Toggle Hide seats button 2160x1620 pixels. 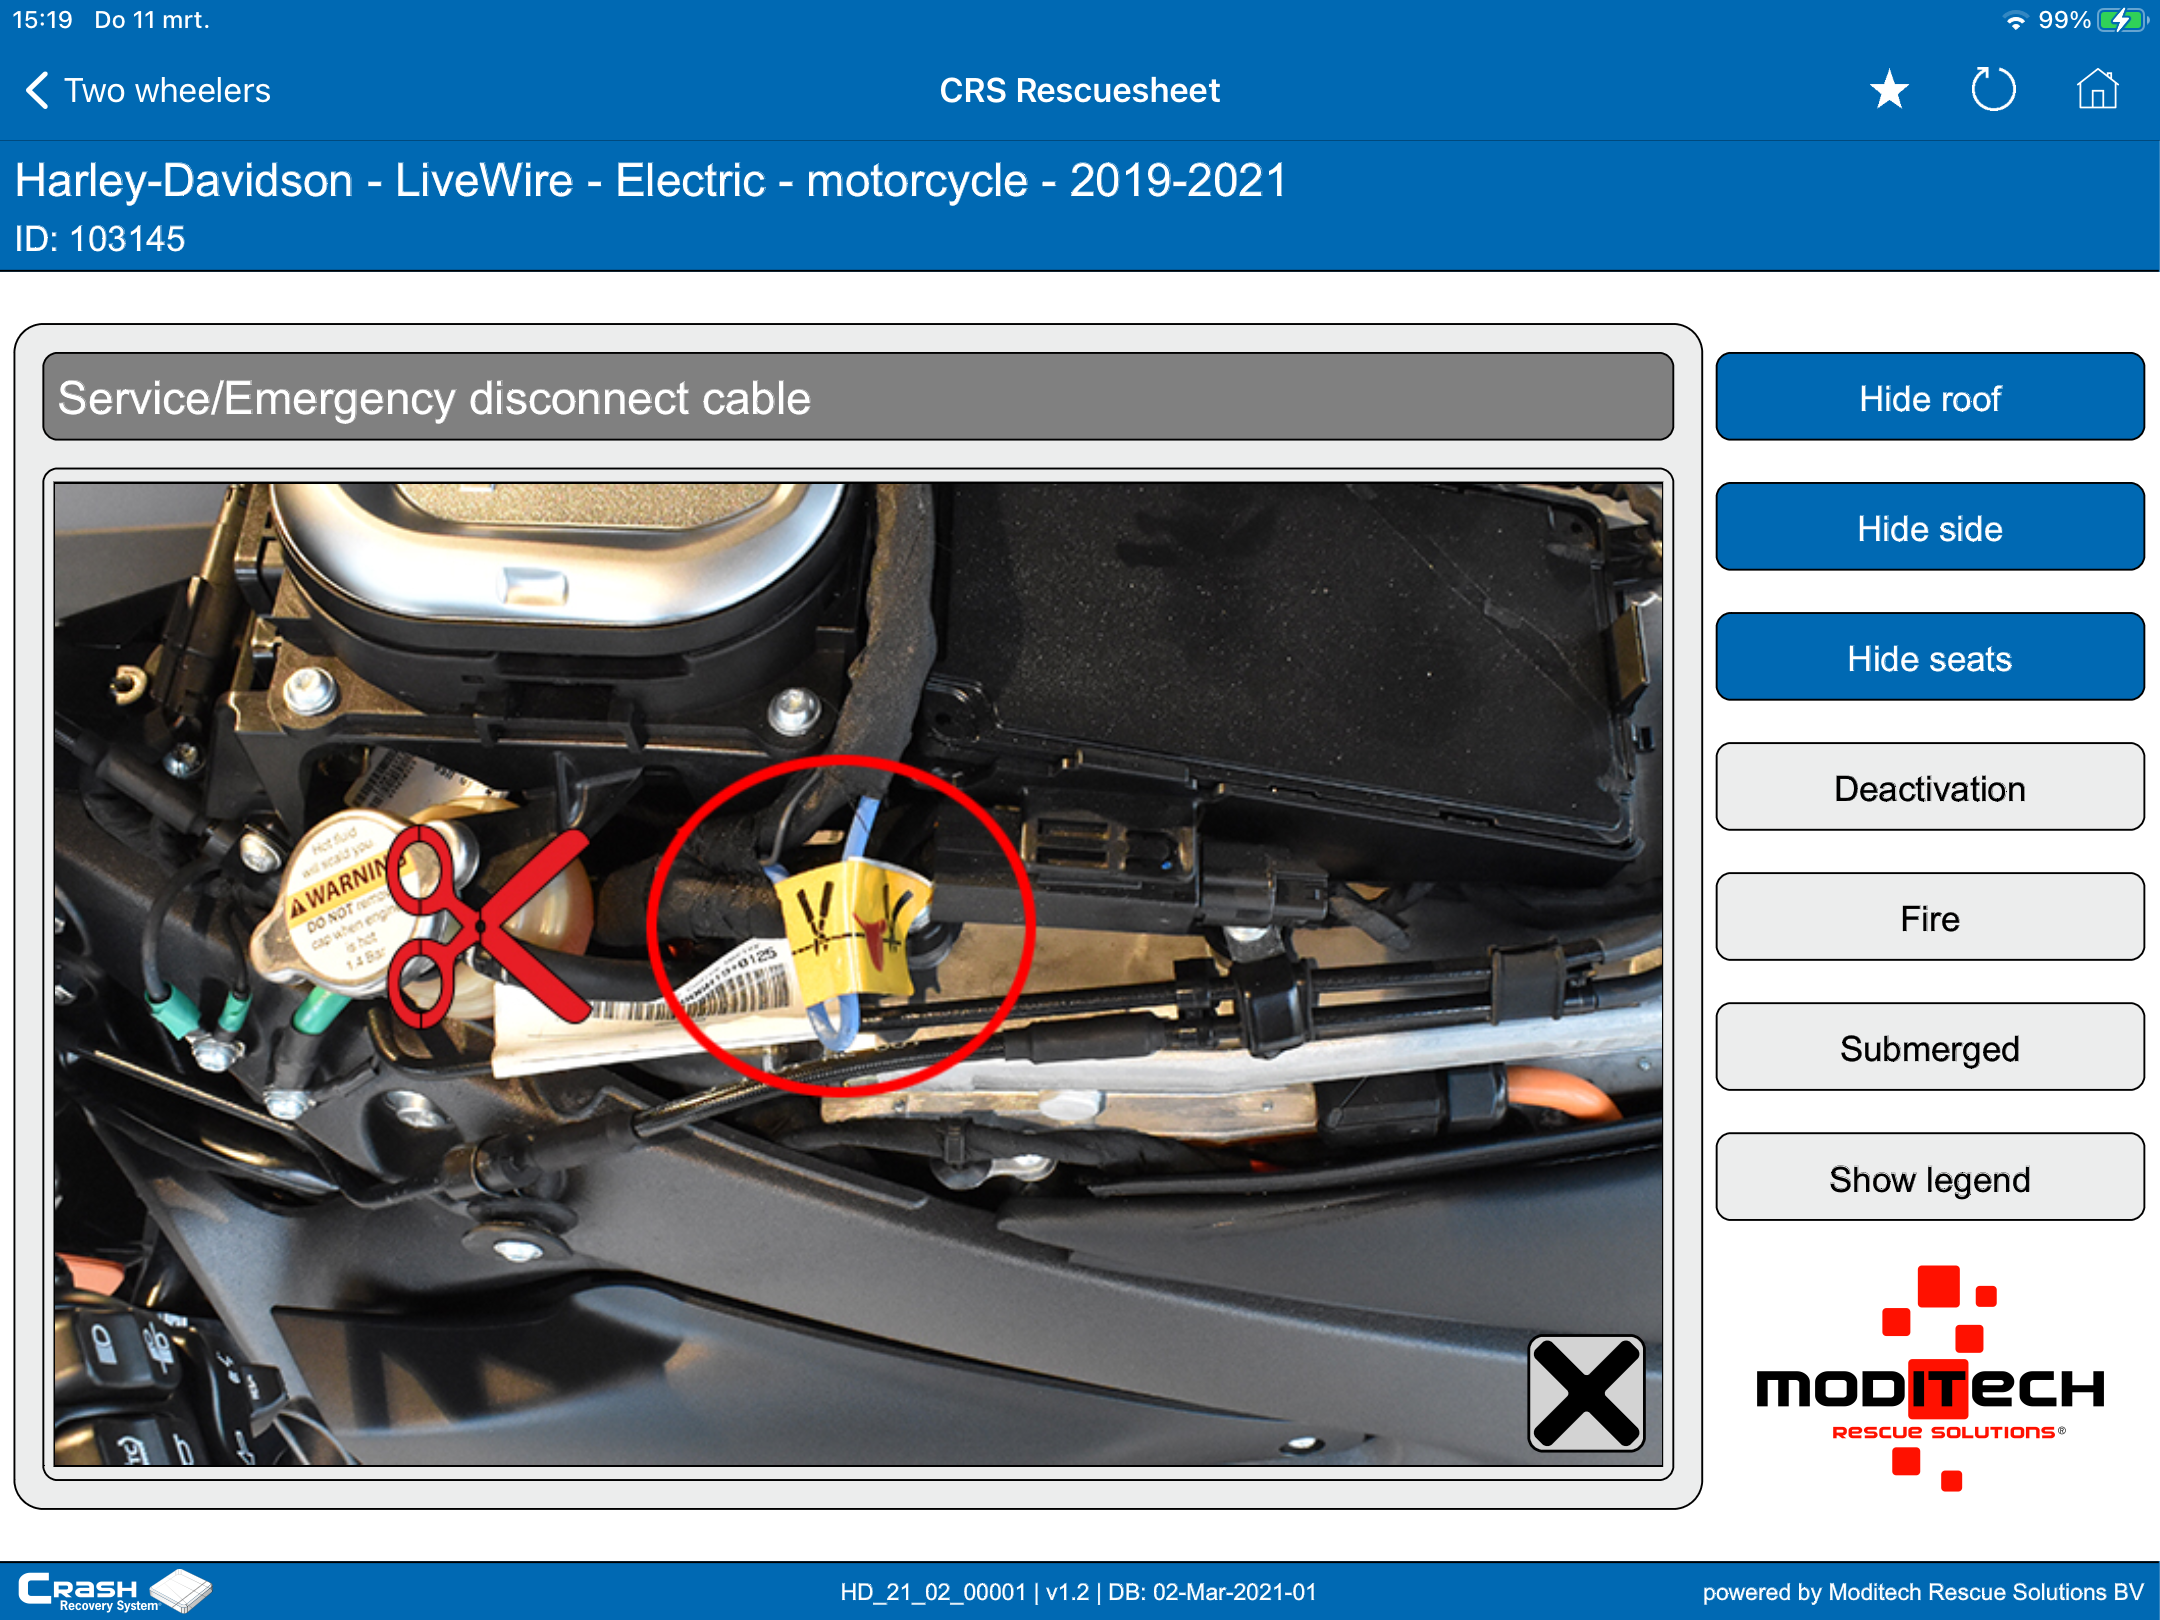coord(1930,657)
